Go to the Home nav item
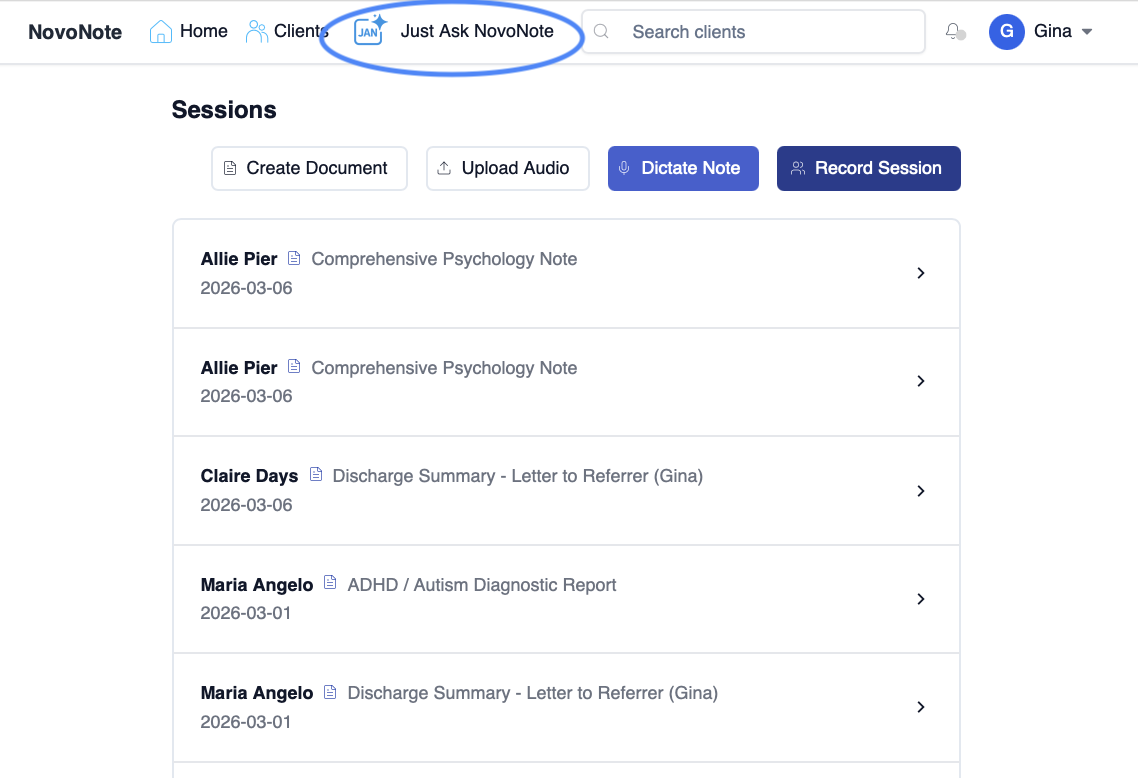Image resolution: width=1138 pixels, height=778 pixels. click(x=203, y=32)
